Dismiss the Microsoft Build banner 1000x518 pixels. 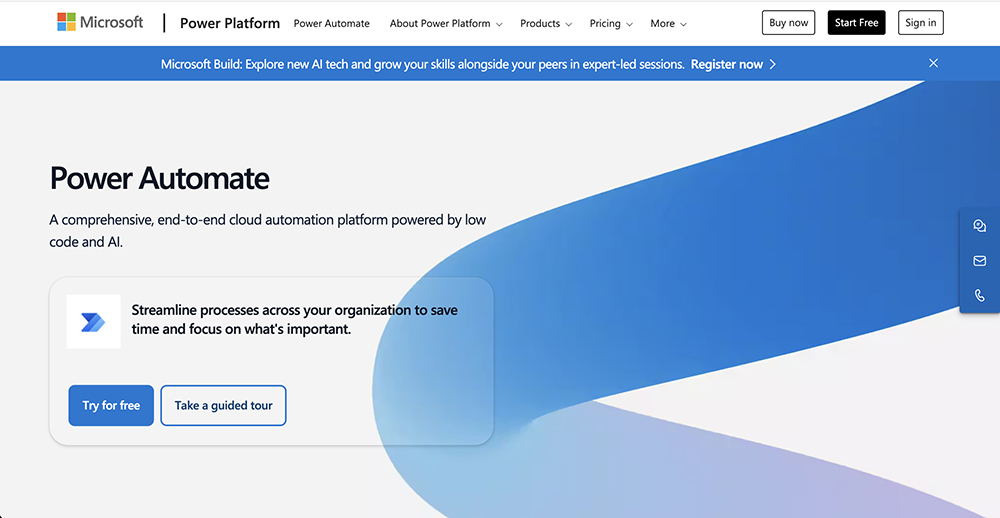coord(933,63)
